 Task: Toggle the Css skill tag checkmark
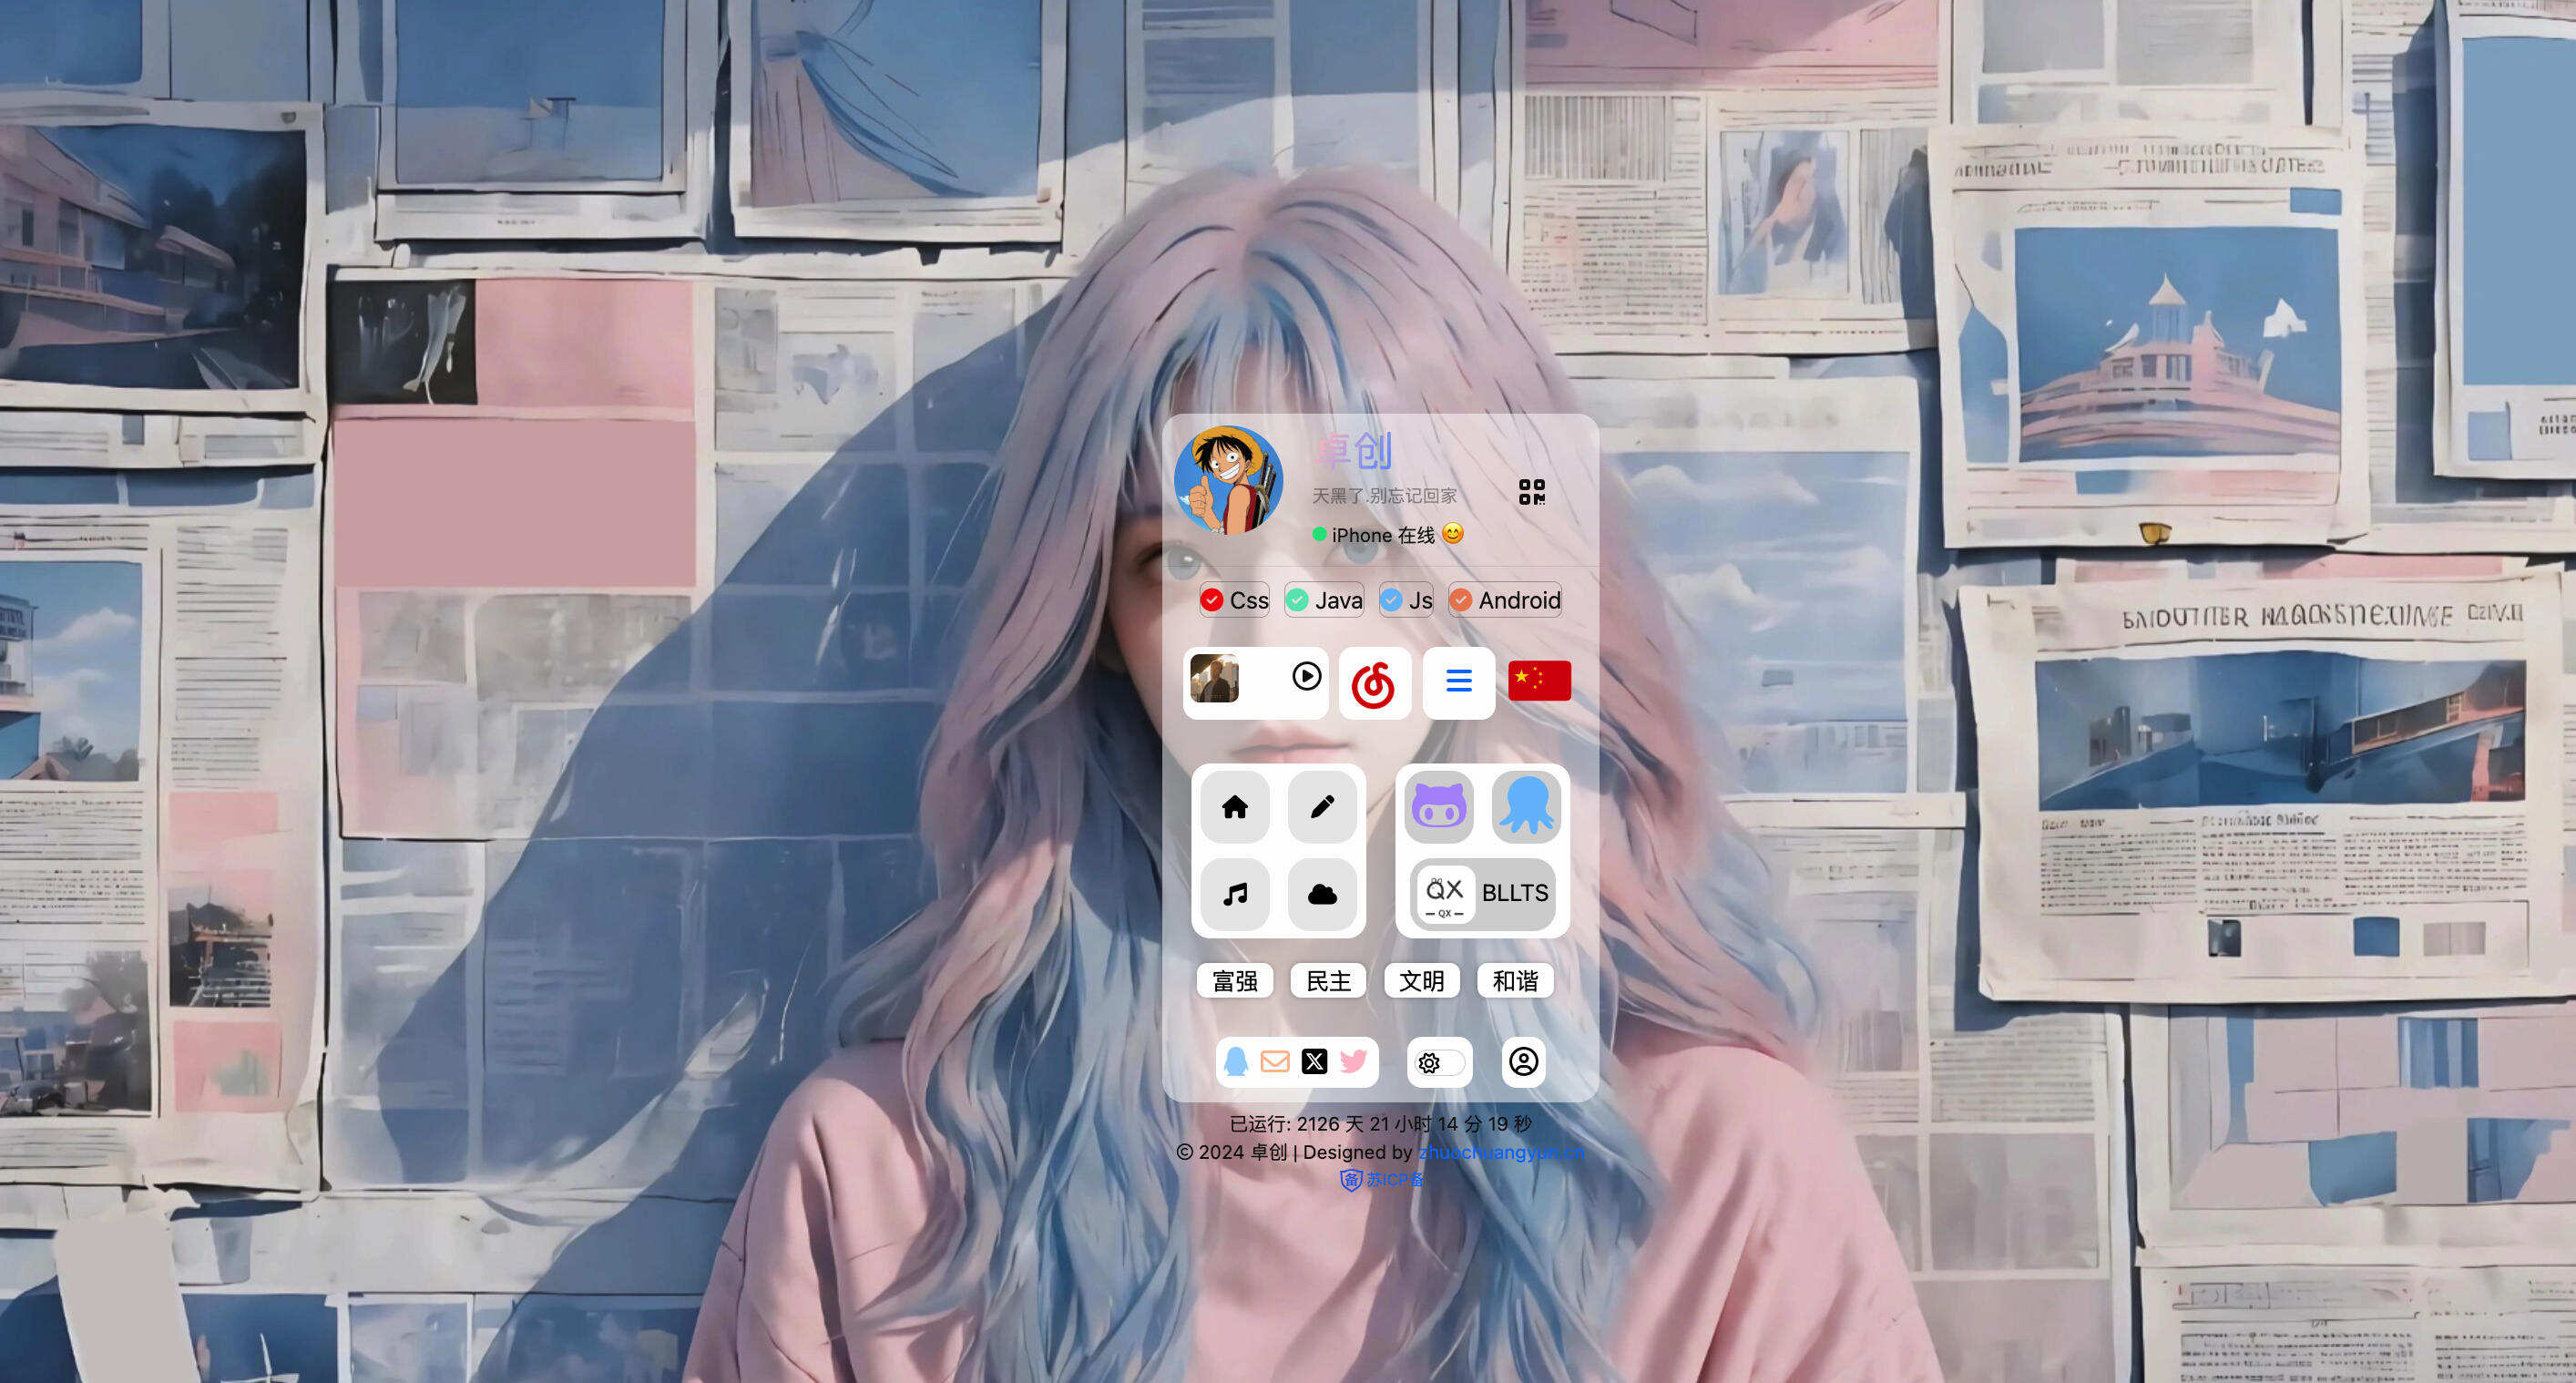tap(1211, 600)
